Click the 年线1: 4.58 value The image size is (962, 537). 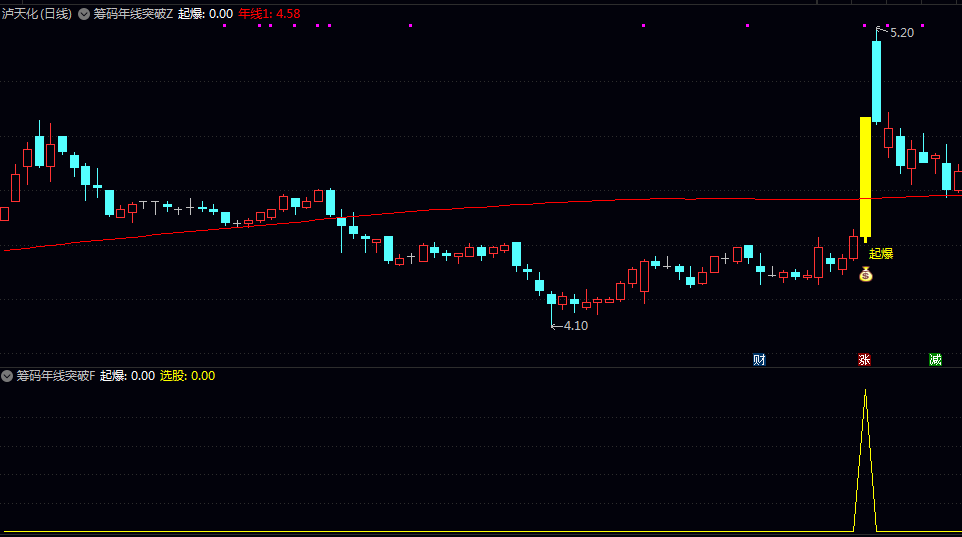[x=269, y=14]
